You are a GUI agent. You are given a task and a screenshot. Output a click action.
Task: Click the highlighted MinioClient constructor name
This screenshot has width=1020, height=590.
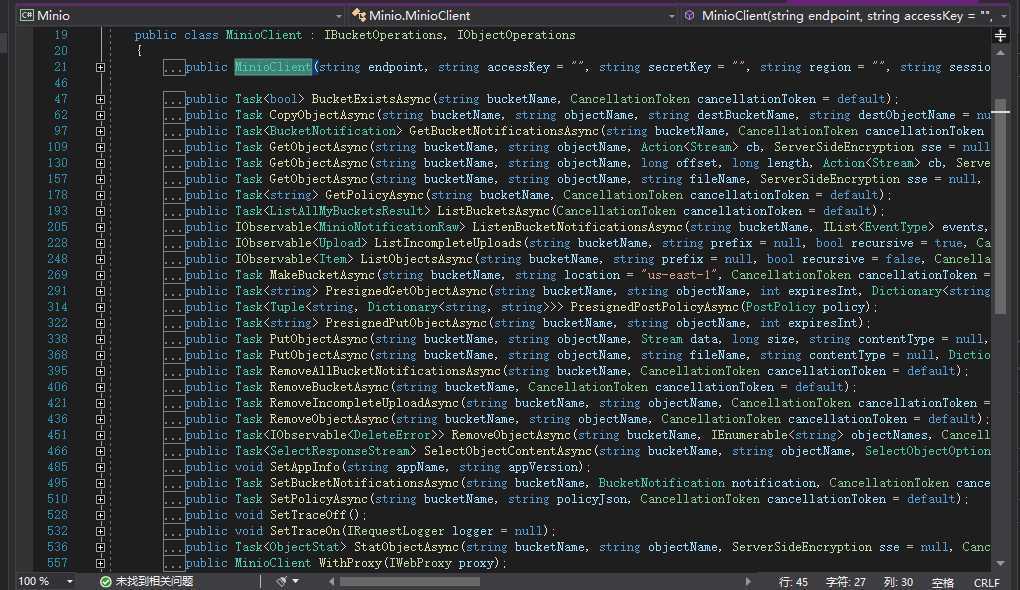coord(273,67)
